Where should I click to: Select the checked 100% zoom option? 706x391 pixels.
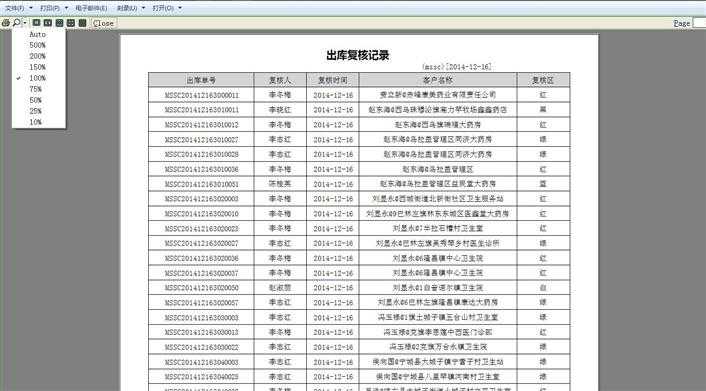[38, 78]
